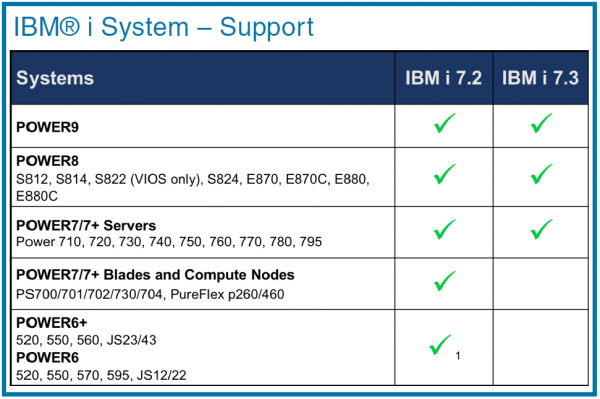Click POWER6 row checkmark with footnote
600x399 pixels.
click(440, 345)
